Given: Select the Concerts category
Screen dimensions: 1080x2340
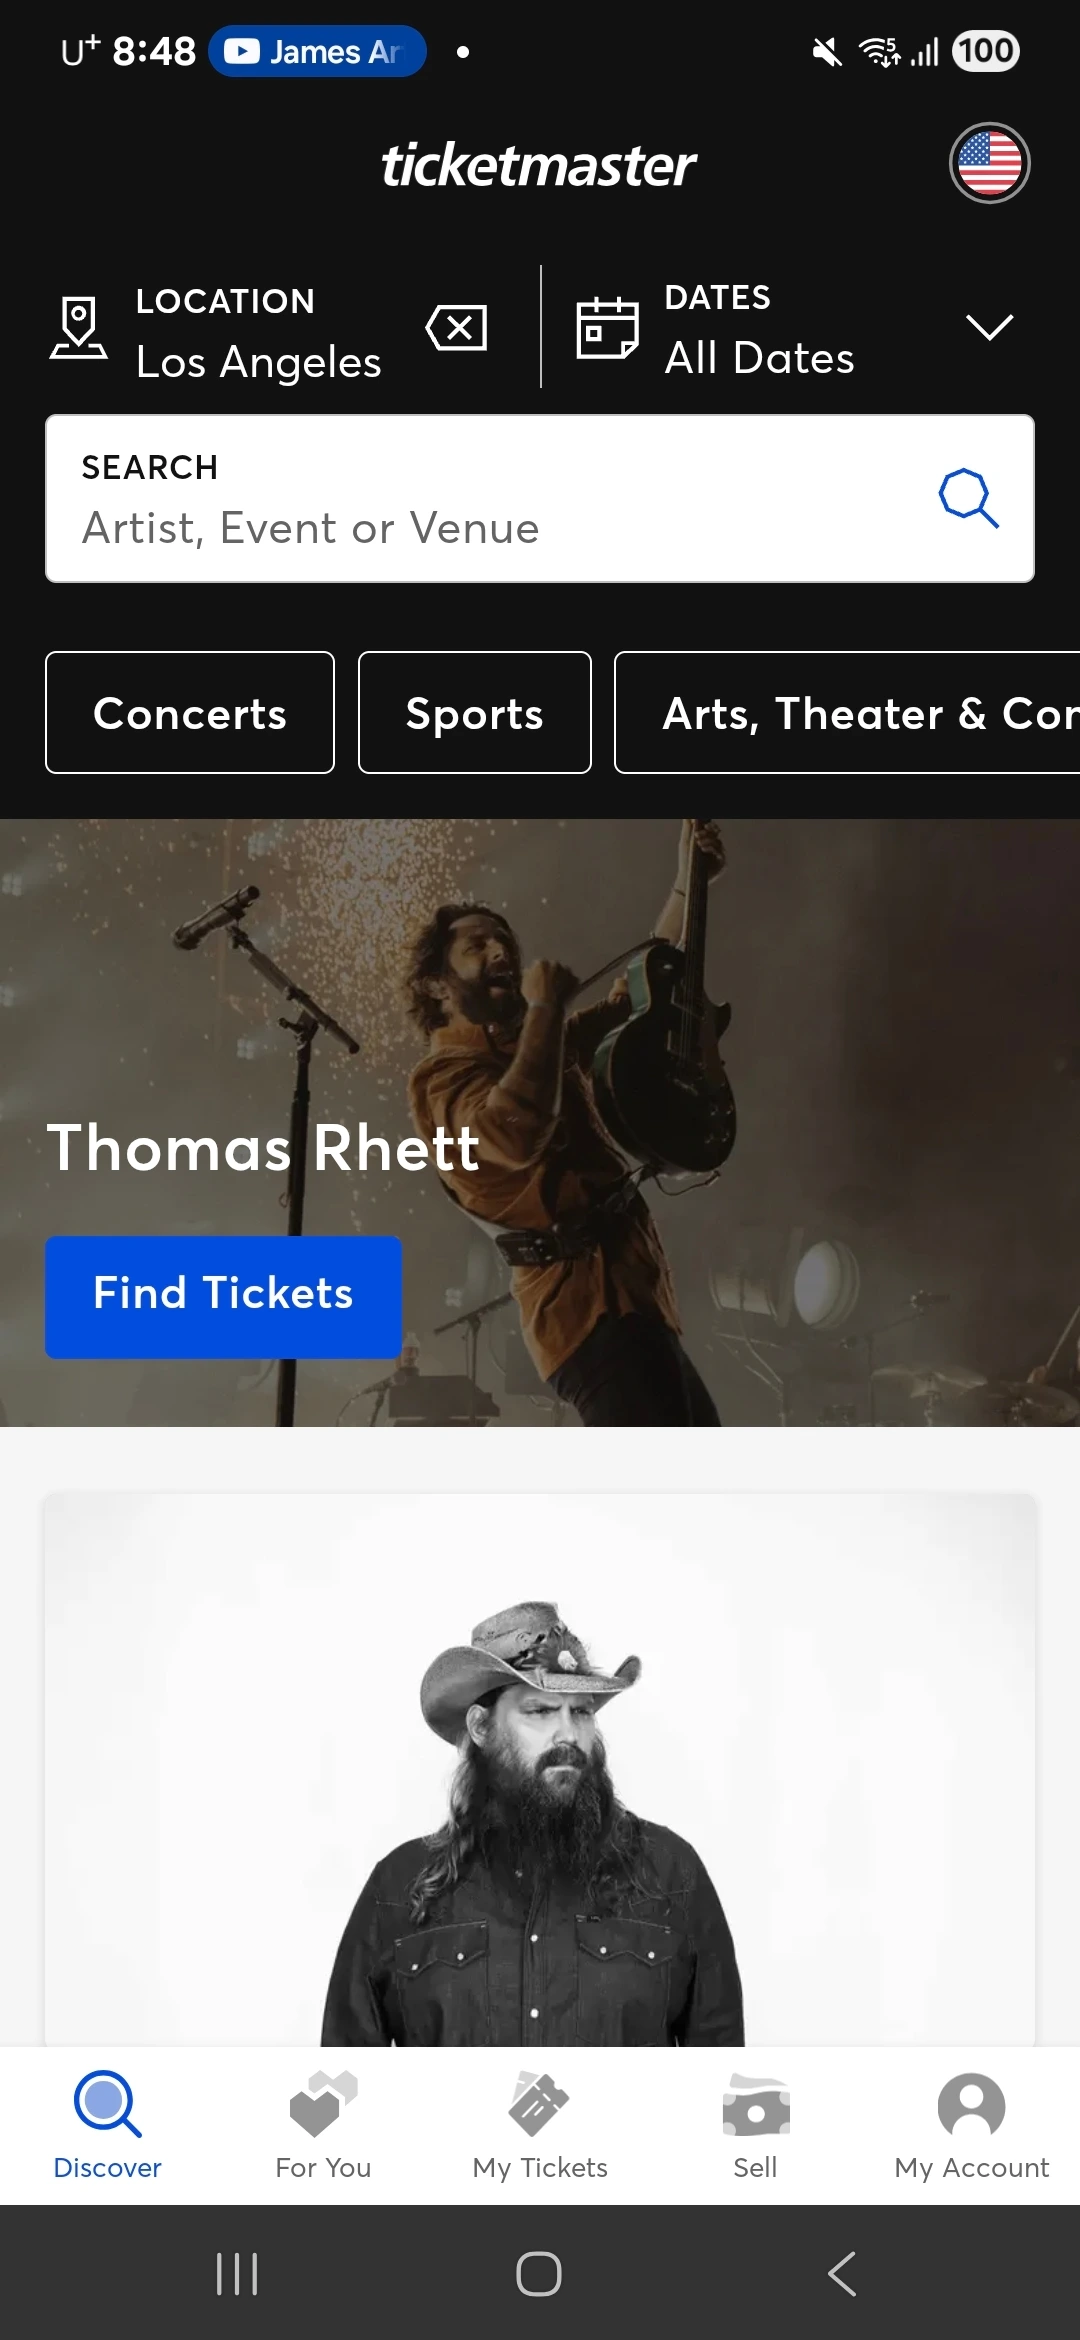Looking at the screenshot, I should pos(190,713).
